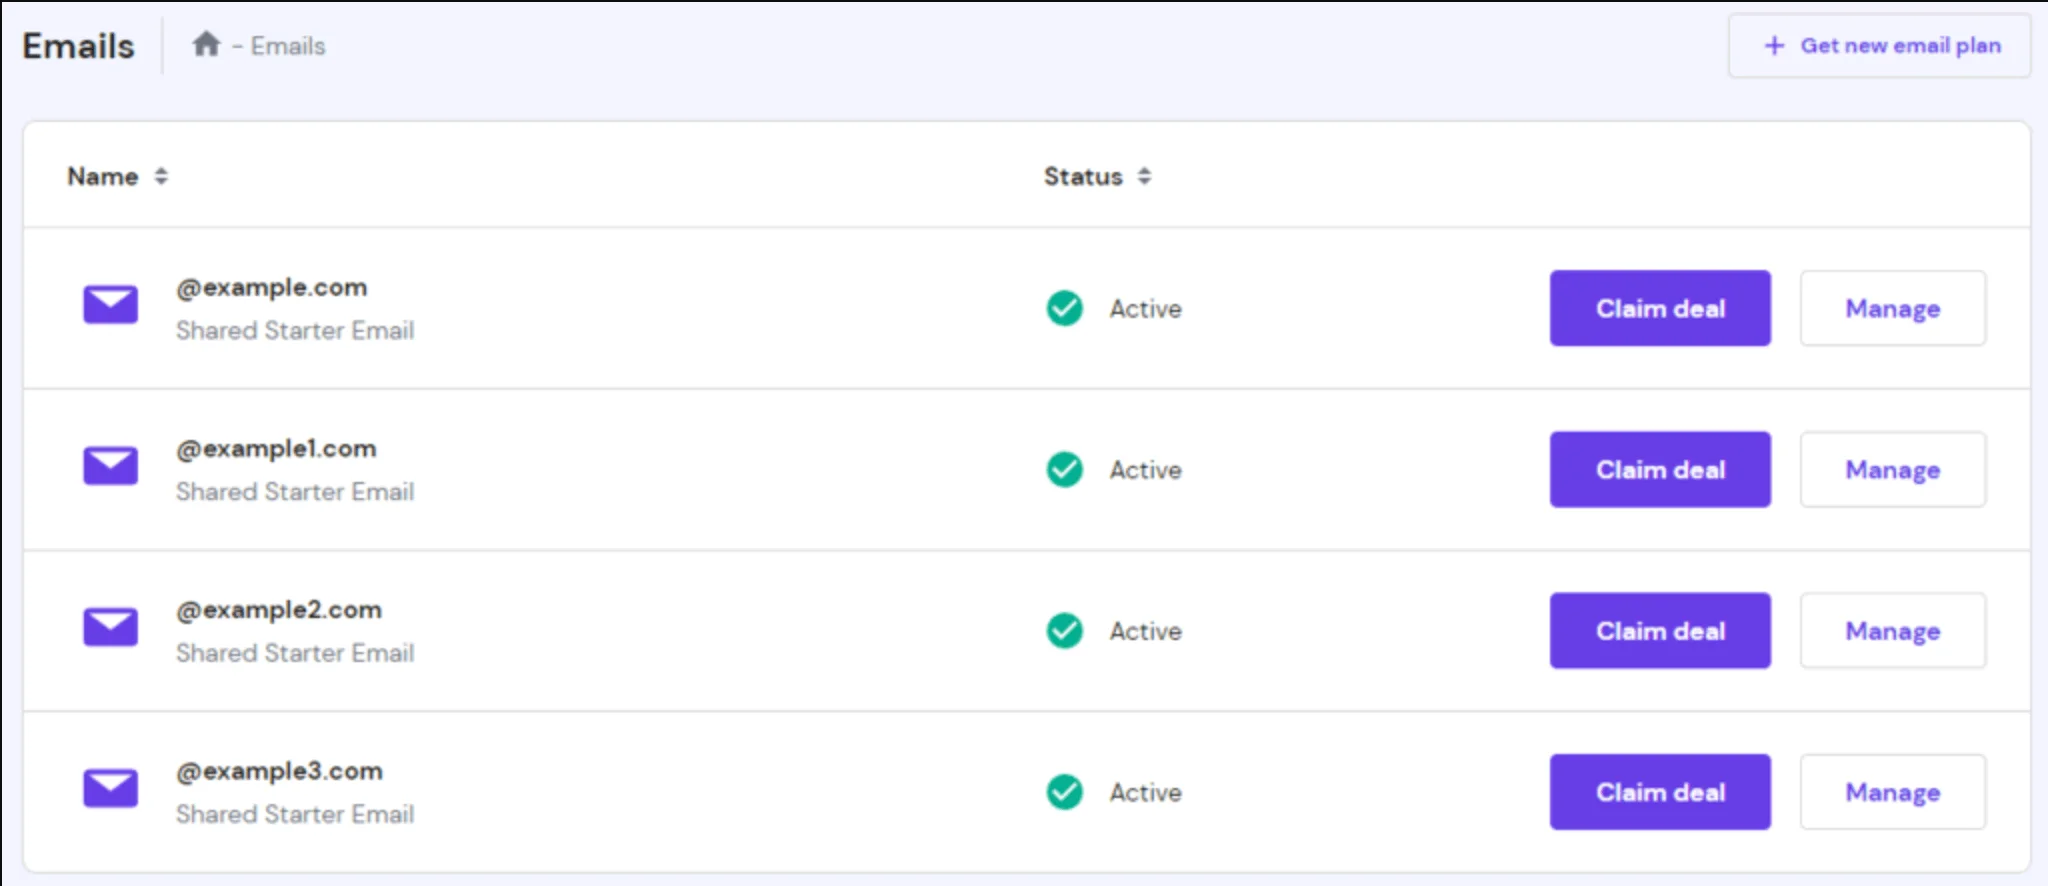The width and height of the screenshot is (2048, 886).
Task: Claim deal for @example1.com
Action: tap(1659, 470)
